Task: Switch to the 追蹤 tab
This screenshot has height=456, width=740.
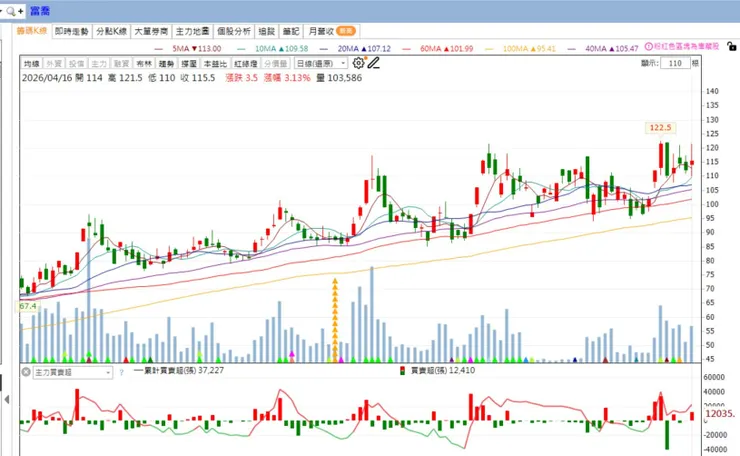Action: (267, 31)
